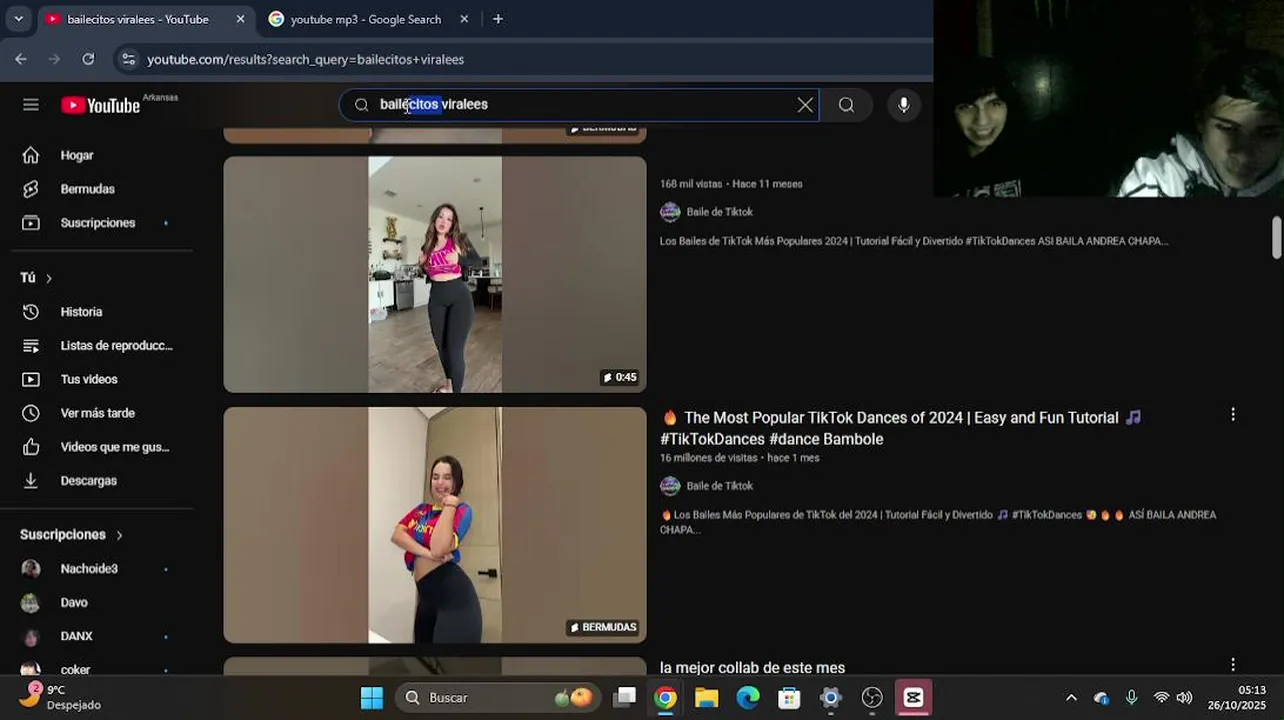Screen dimensions: 1284x720
Task: Open The Most Popular TikTok Dances title
Action: 901,428
